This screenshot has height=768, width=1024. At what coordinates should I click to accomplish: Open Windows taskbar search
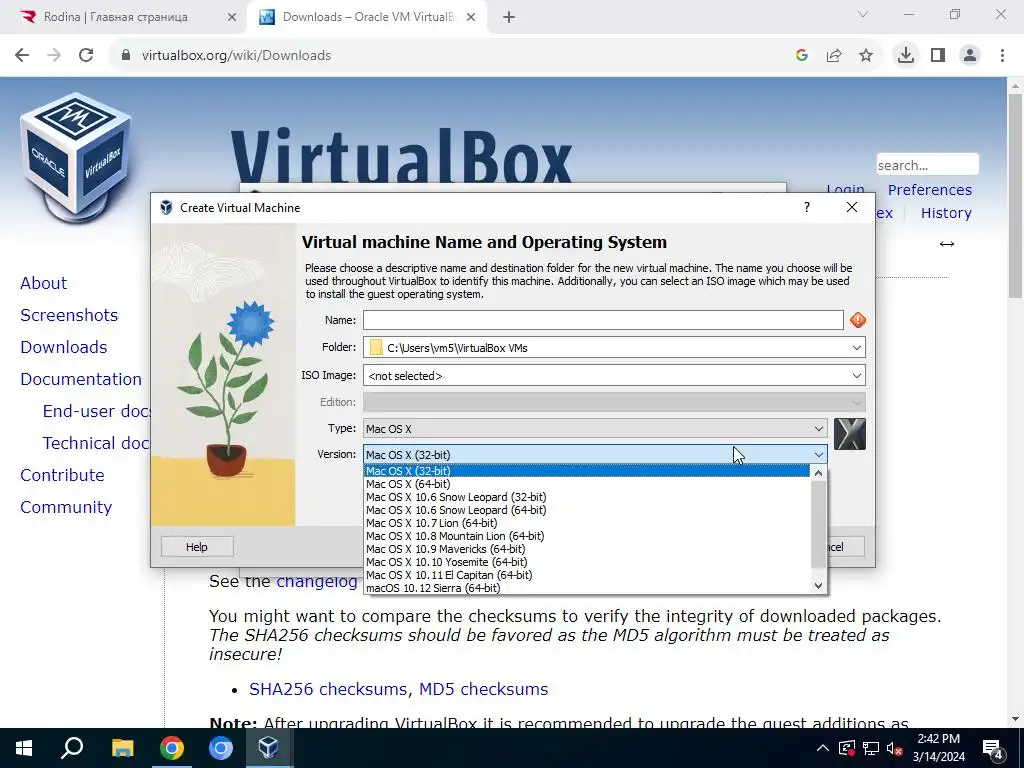72,748
